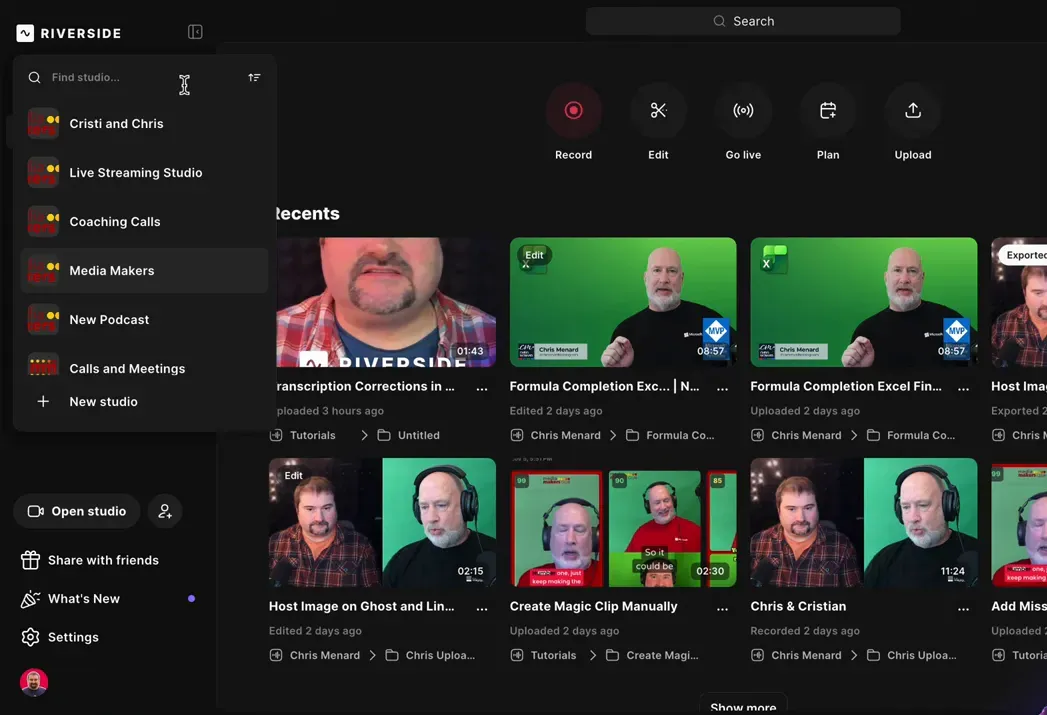Select the Edit scissors icon
Image resolution: width=1047 pixels, height=715 pixels.
pos(658,110)
